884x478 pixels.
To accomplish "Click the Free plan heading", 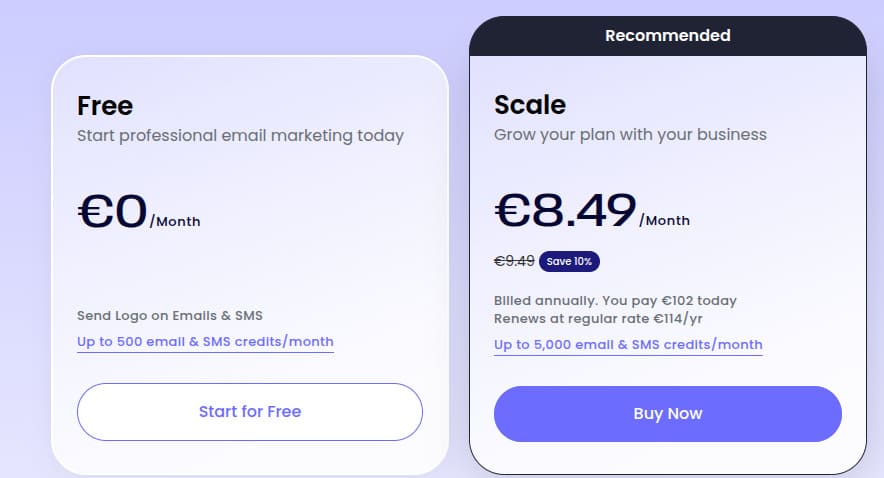I will pyautogui.click(x=105, y=106).
